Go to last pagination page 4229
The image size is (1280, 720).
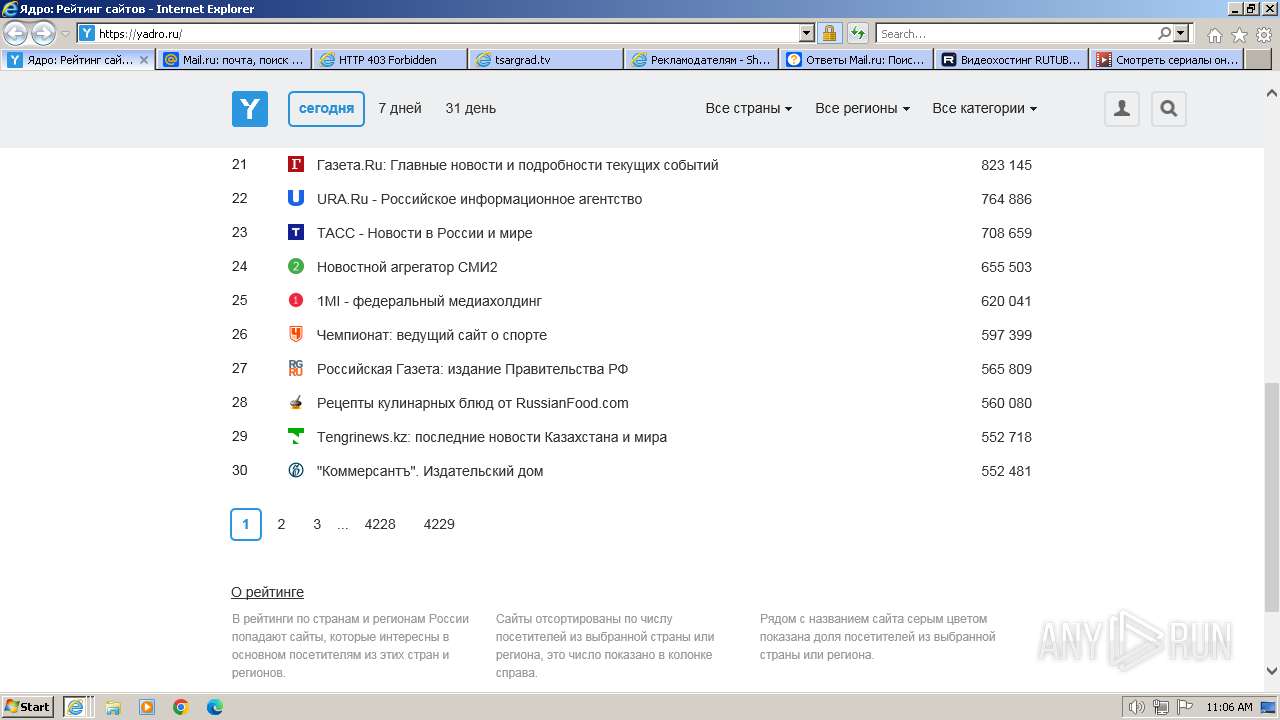click(439, 524)
